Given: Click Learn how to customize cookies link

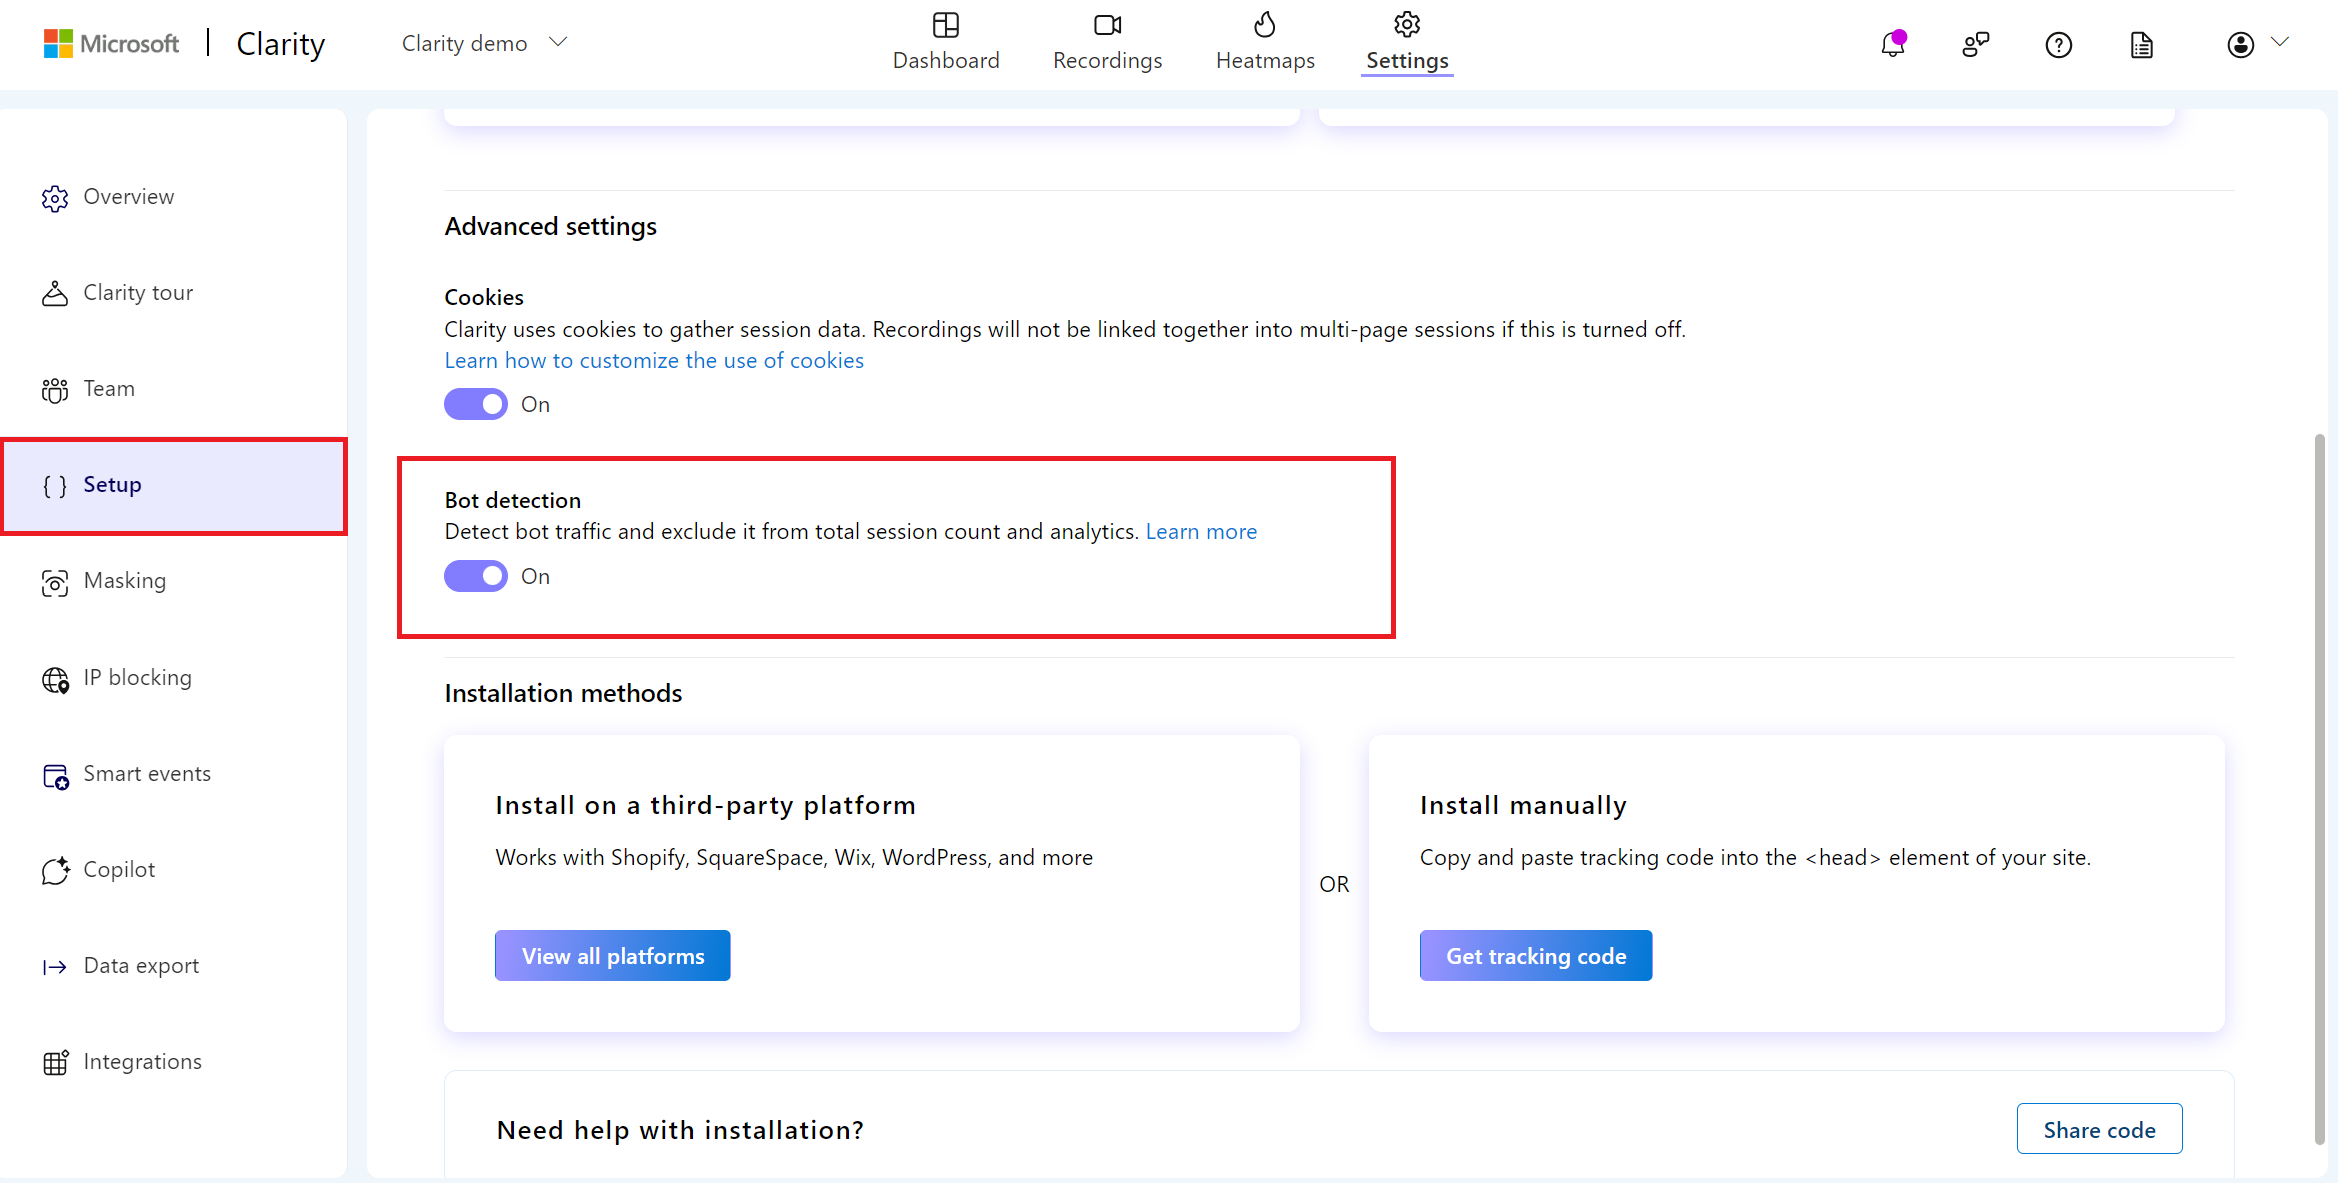Looking at the screenshot, I should point(654,359).
